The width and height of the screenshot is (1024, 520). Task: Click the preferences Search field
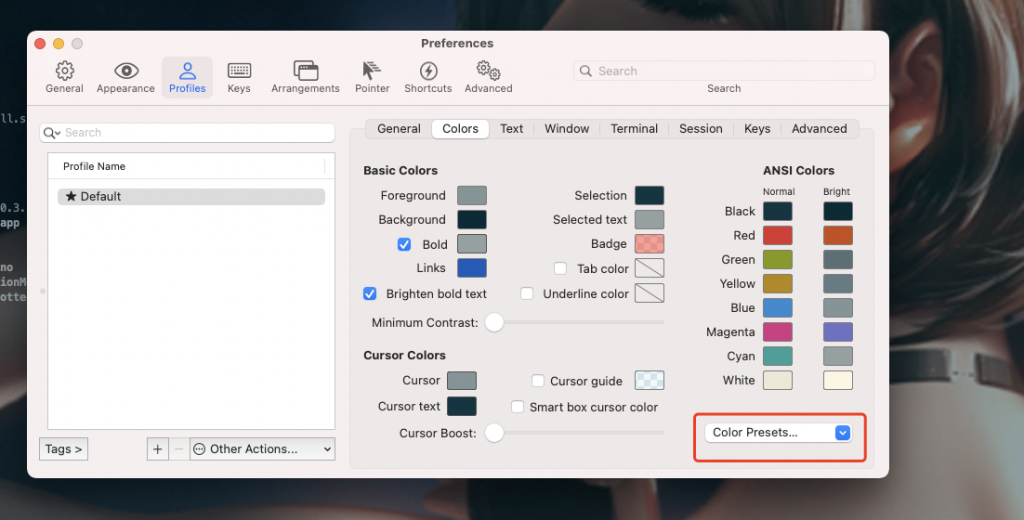[724, 71]
